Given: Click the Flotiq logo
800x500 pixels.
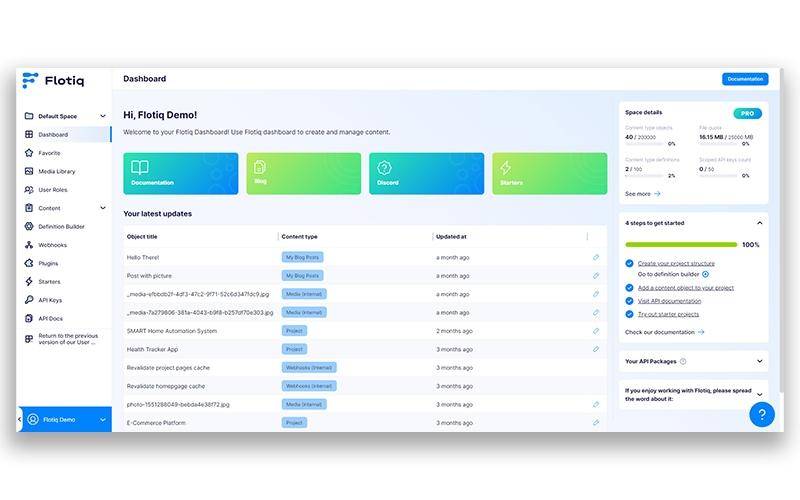Looking at the screenshot, I should (x=53, y=80).
